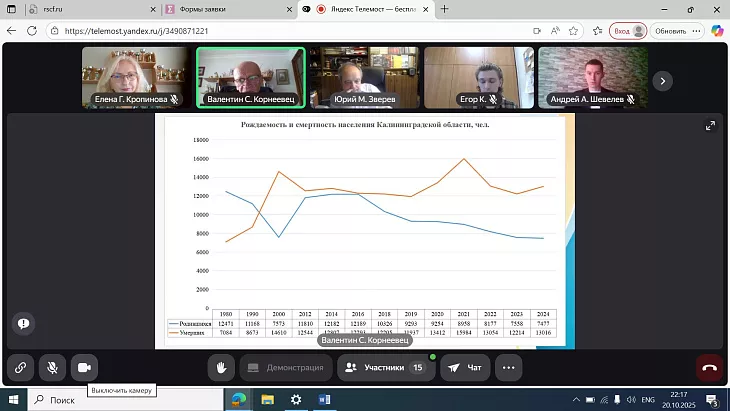Copy meeting link with the chain icon
730x411 pixels.
coord(20,367)
